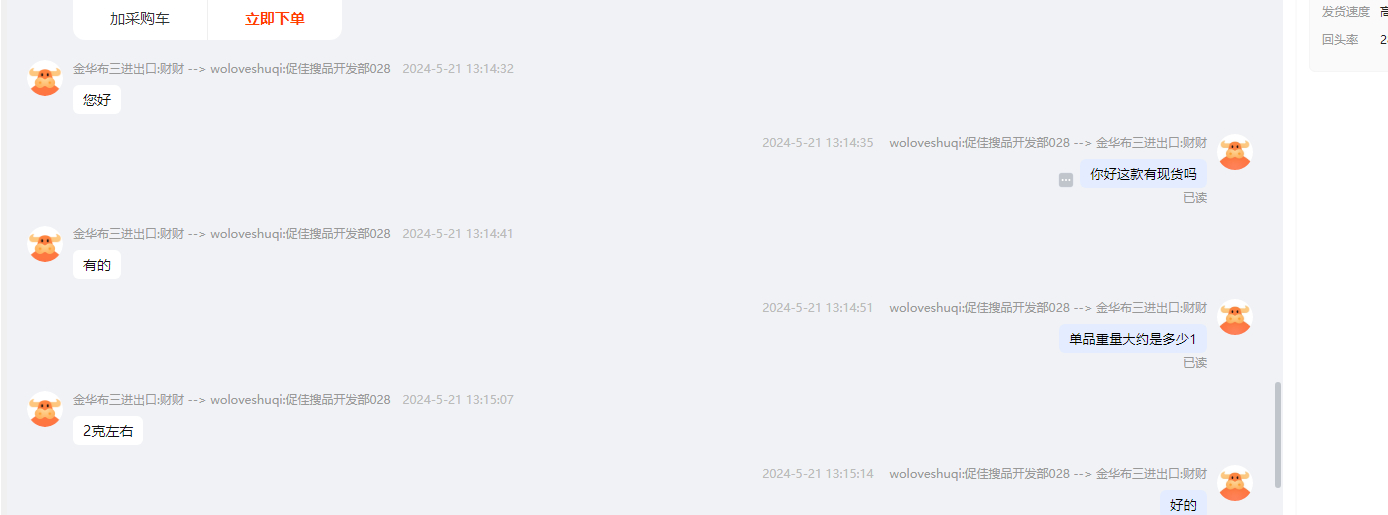The width and height of the screenshot is (1388, 515).
Task: Click the 立即下单 button
Action: [275, 19]
